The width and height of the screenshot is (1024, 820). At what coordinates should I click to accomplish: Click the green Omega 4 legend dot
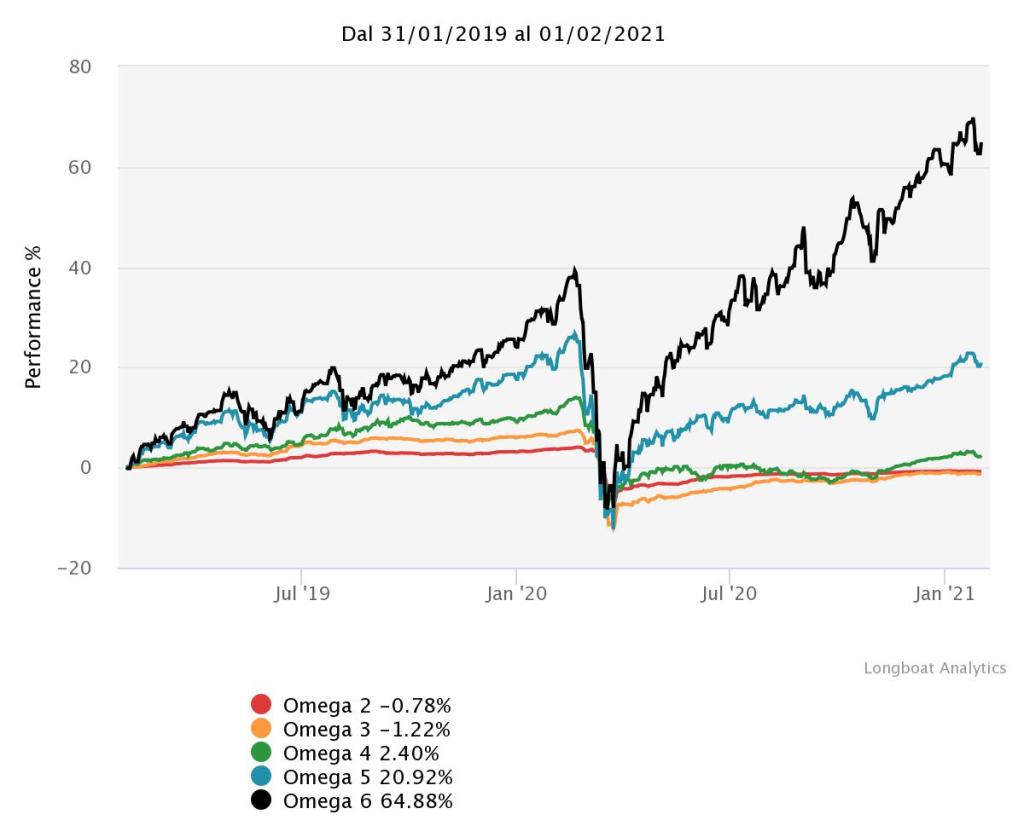point(261,753)
